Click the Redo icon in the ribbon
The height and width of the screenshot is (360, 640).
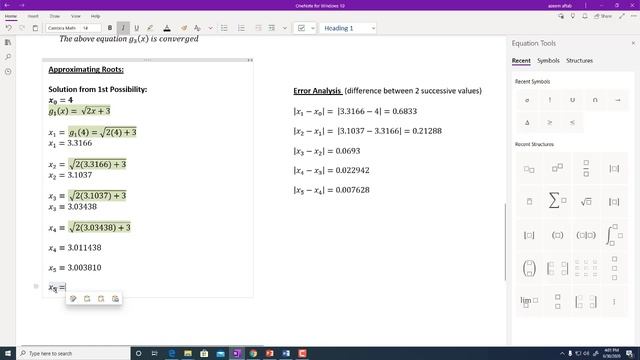(x=22, y=28)
